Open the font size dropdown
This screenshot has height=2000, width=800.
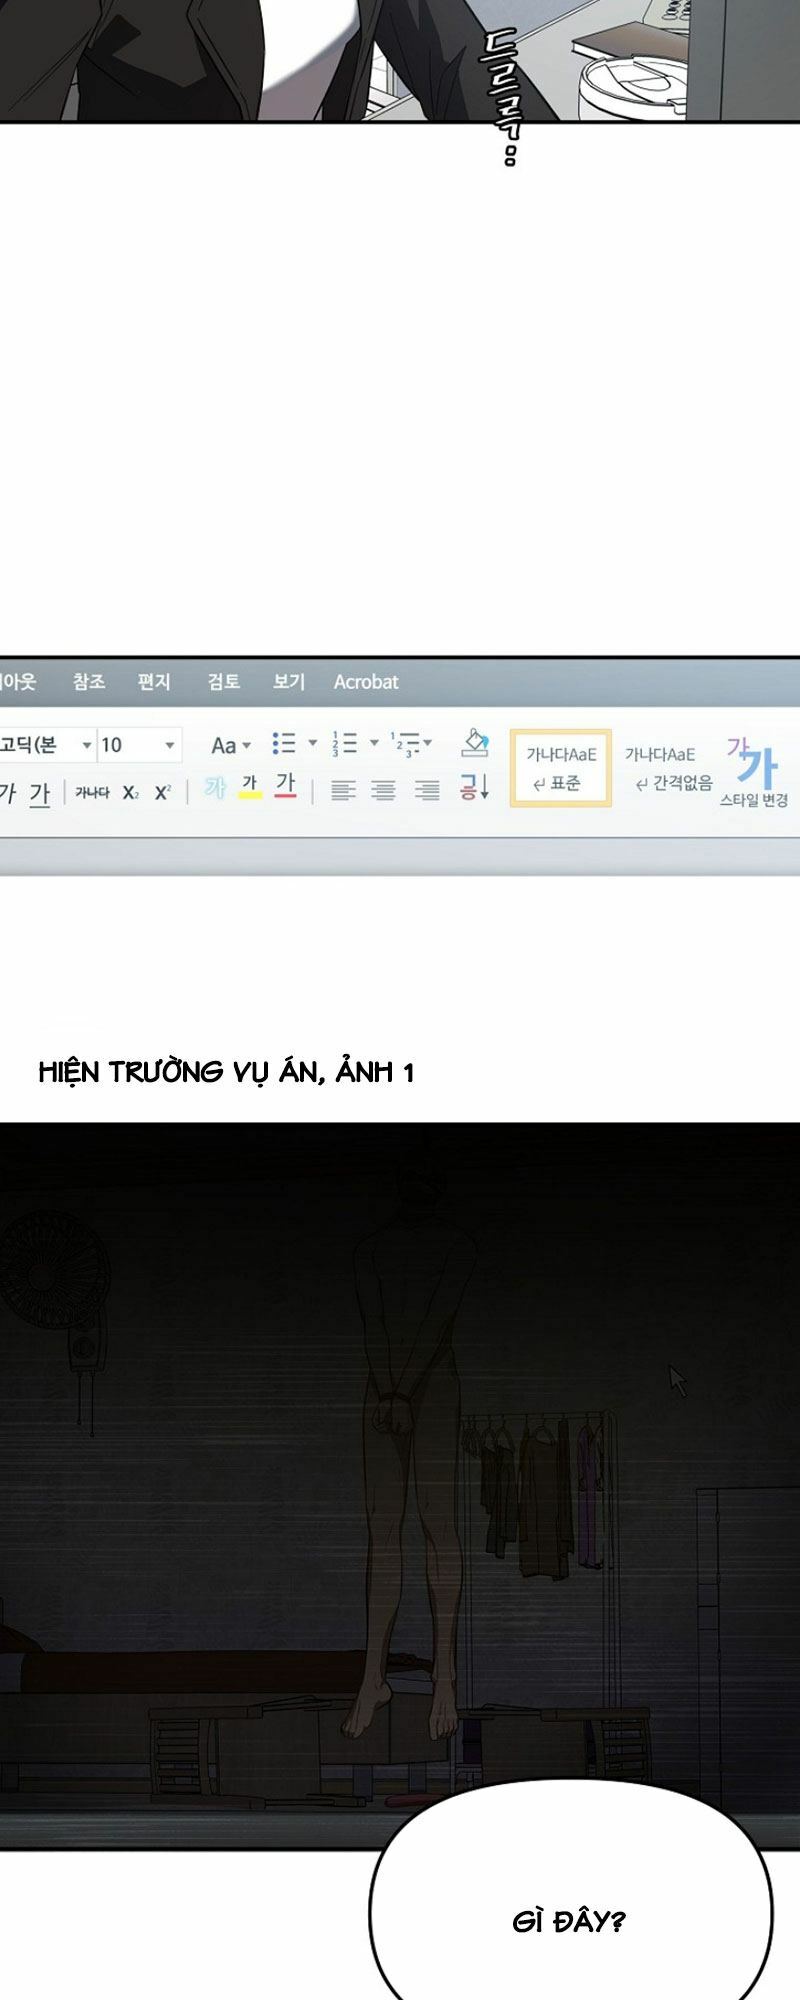pos(169,745)
